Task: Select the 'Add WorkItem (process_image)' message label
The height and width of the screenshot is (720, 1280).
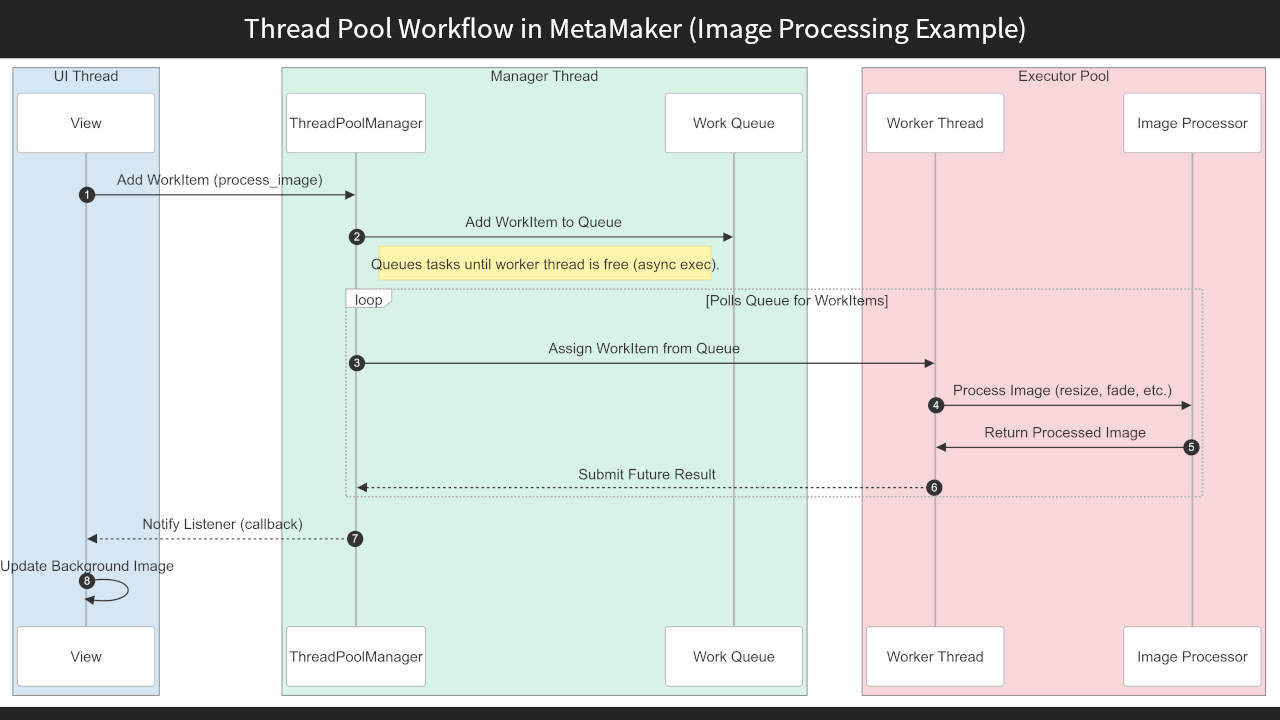Action: (x=220, y=180)
